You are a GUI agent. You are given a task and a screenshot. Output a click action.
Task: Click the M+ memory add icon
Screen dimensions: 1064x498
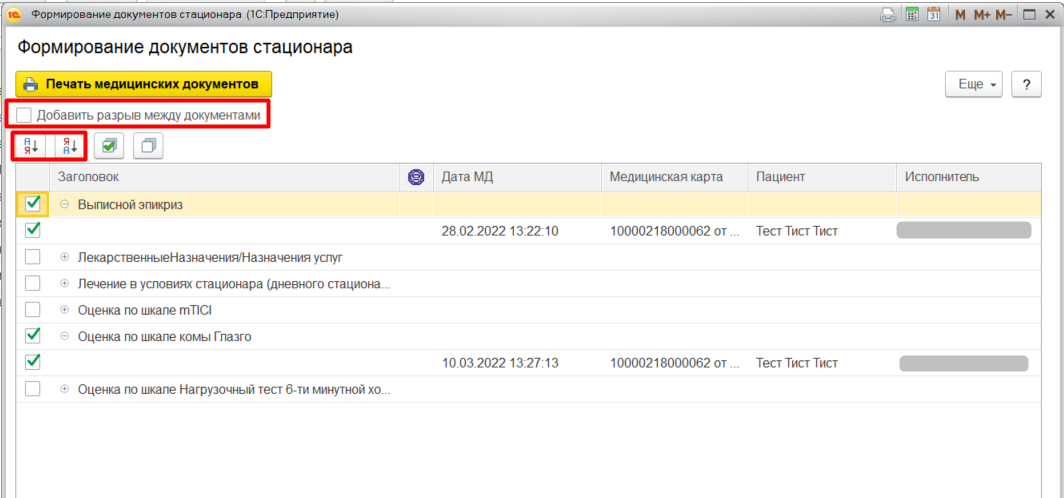click(982, 15)
